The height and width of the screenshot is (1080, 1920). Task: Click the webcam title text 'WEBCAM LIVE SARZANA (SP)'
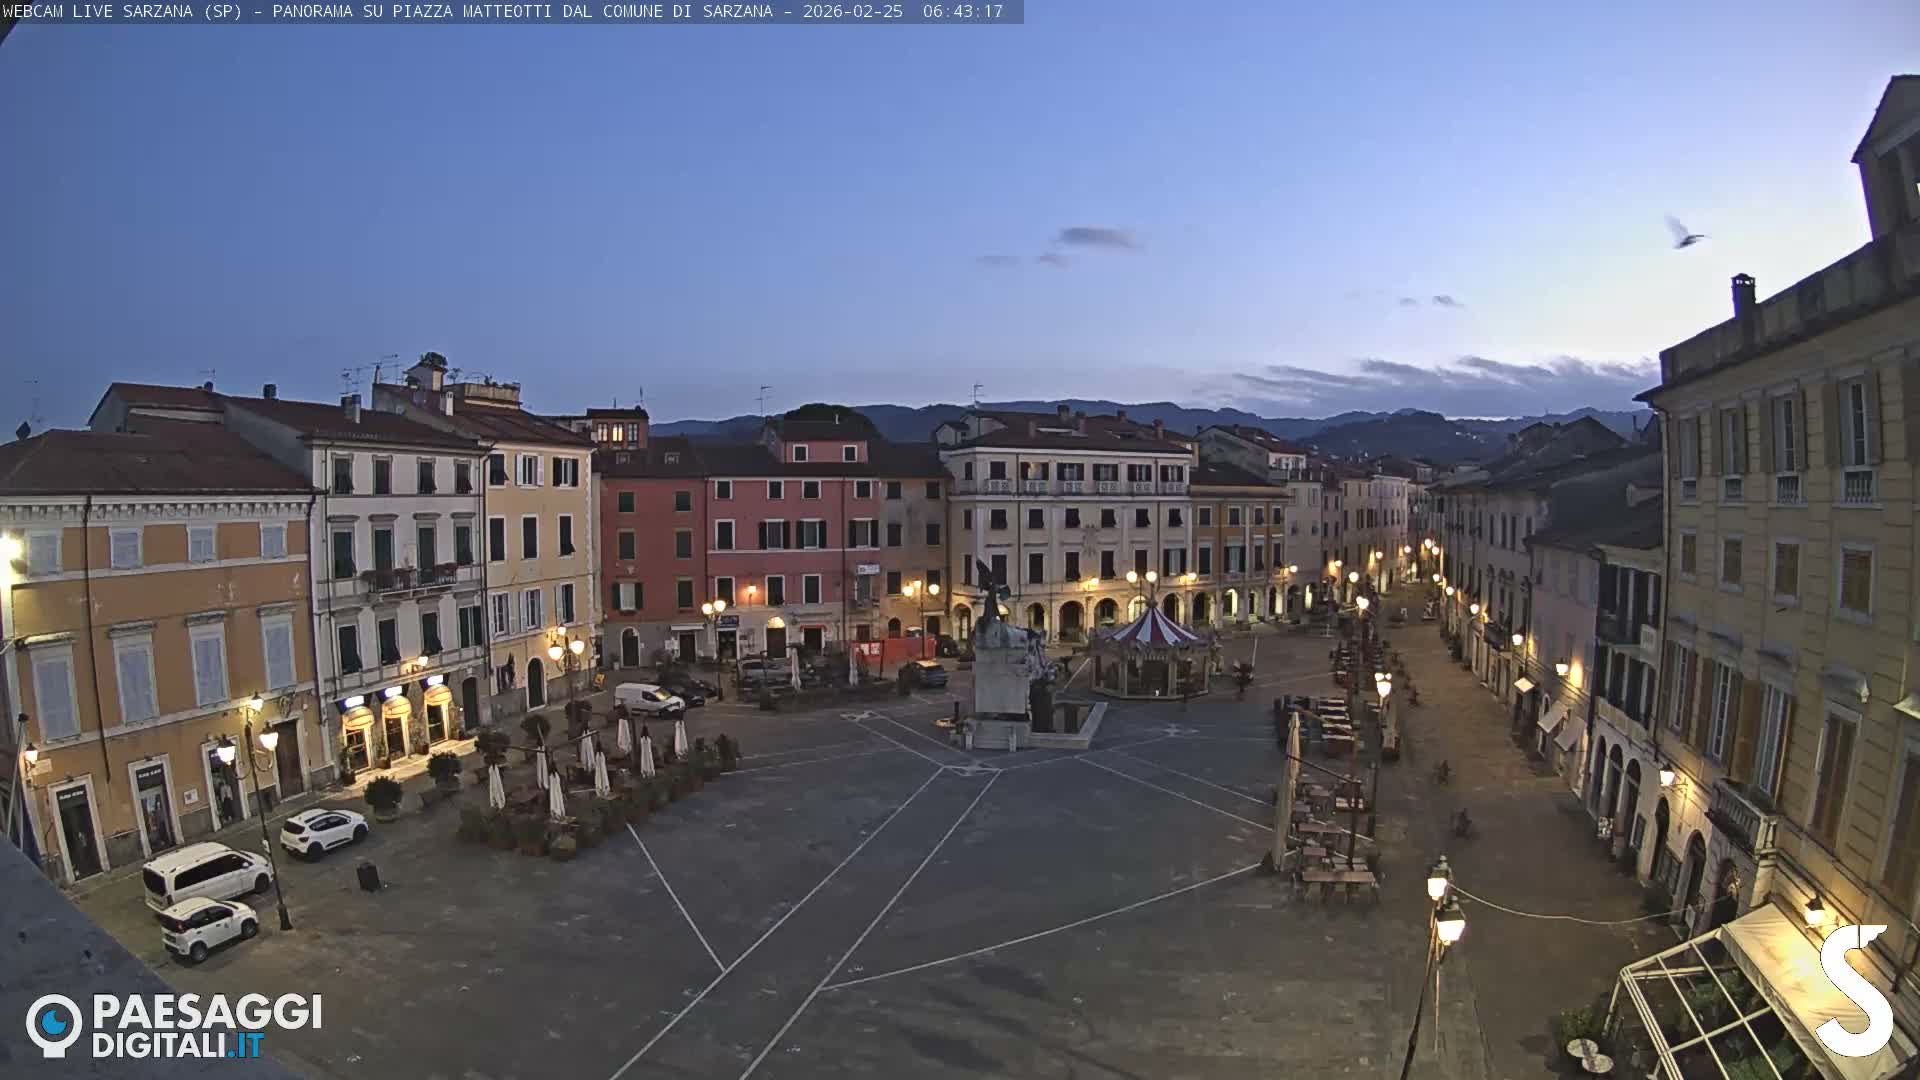coord(122,11)
